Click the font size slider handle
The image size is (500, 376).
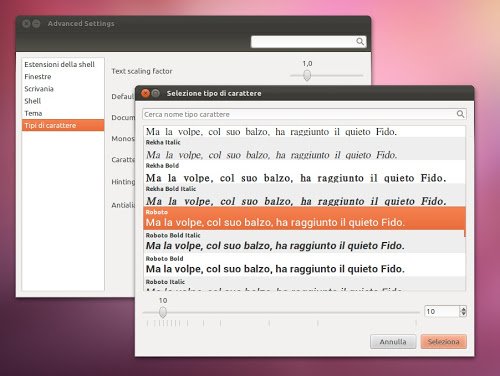(x=163, y=312)
